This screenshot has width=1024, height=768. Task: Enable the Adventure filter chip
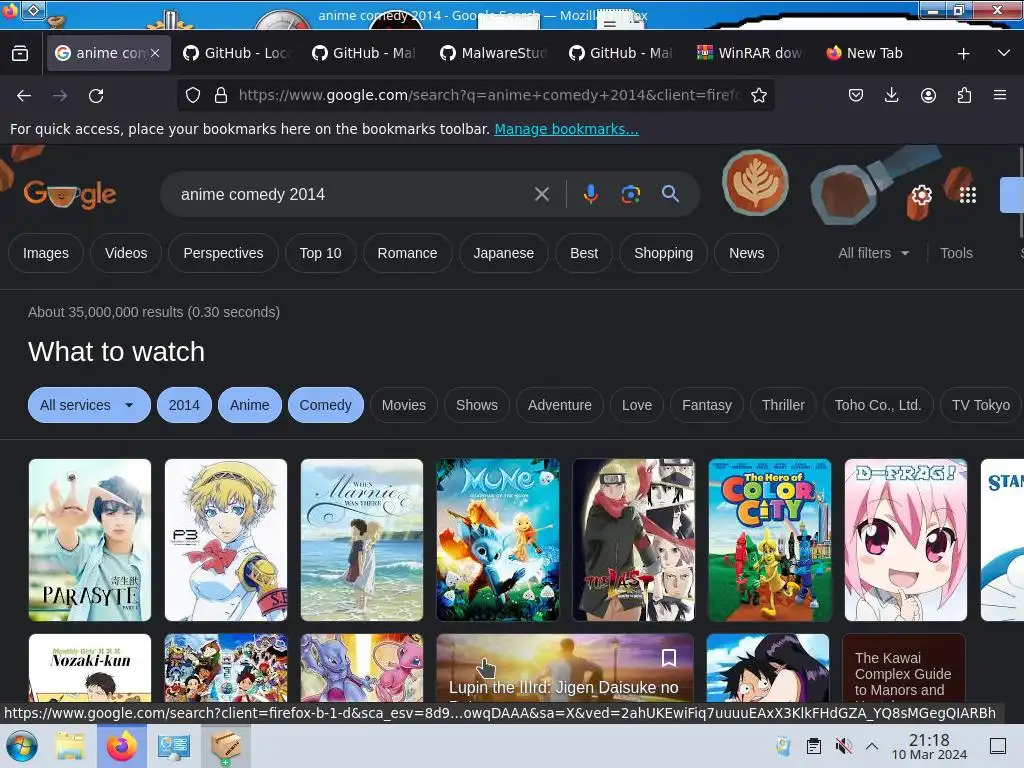pos(560,405)
